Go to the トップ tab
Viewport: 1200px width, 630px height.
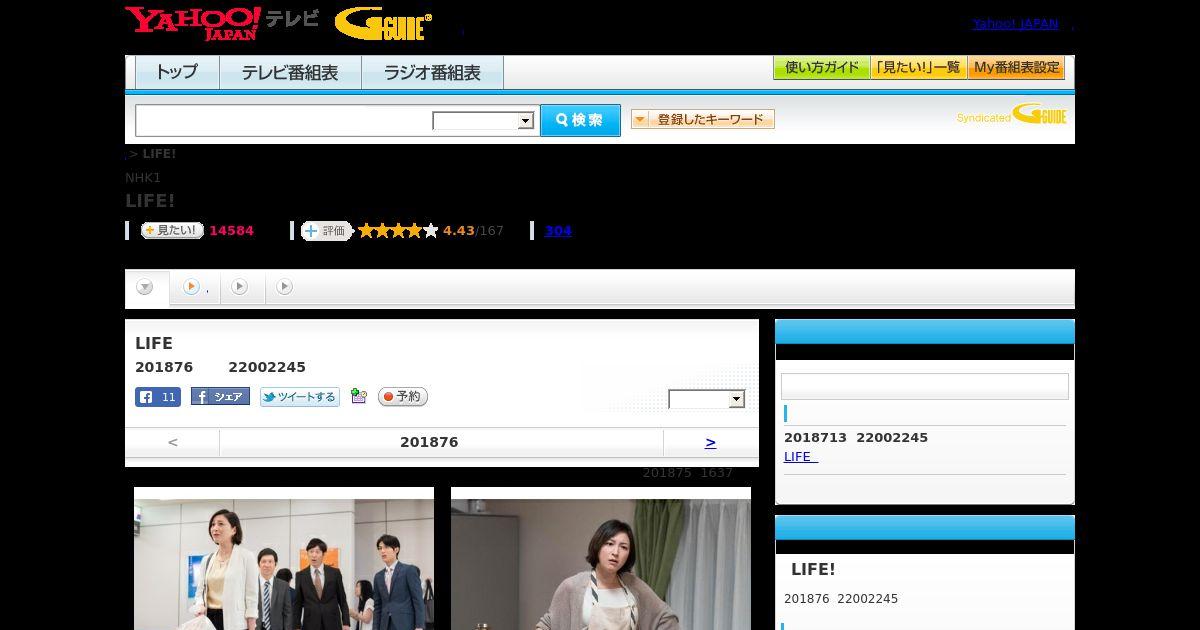(x=177, y=72)
